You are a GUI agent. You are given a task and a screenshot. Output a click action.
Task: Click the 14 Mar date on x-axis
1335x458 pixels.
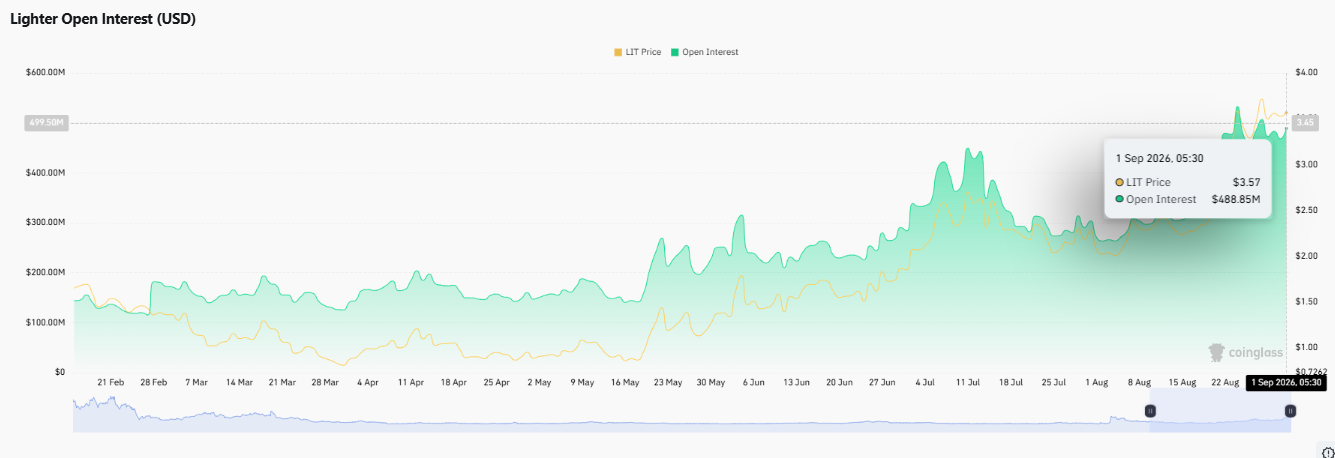click(239, 382)
